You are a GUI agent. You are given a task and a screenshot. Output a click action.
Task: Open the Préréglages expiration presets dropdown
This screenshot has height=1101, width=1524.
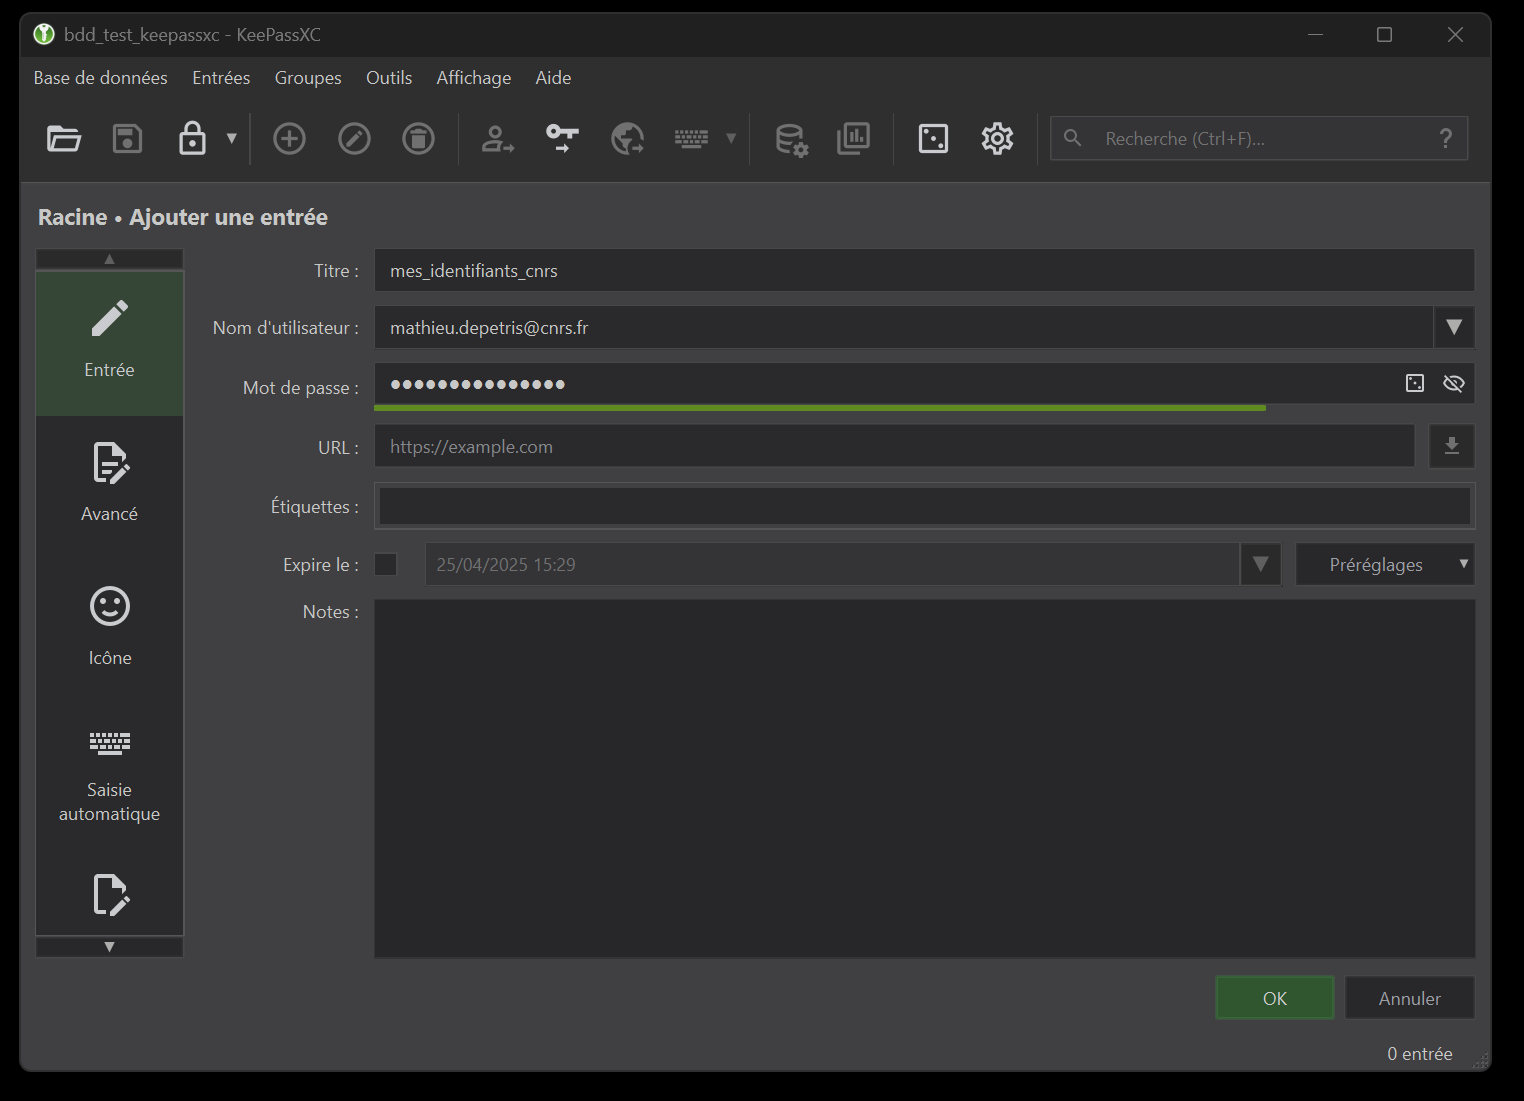pyautogui.click(x=1385, y=564)
